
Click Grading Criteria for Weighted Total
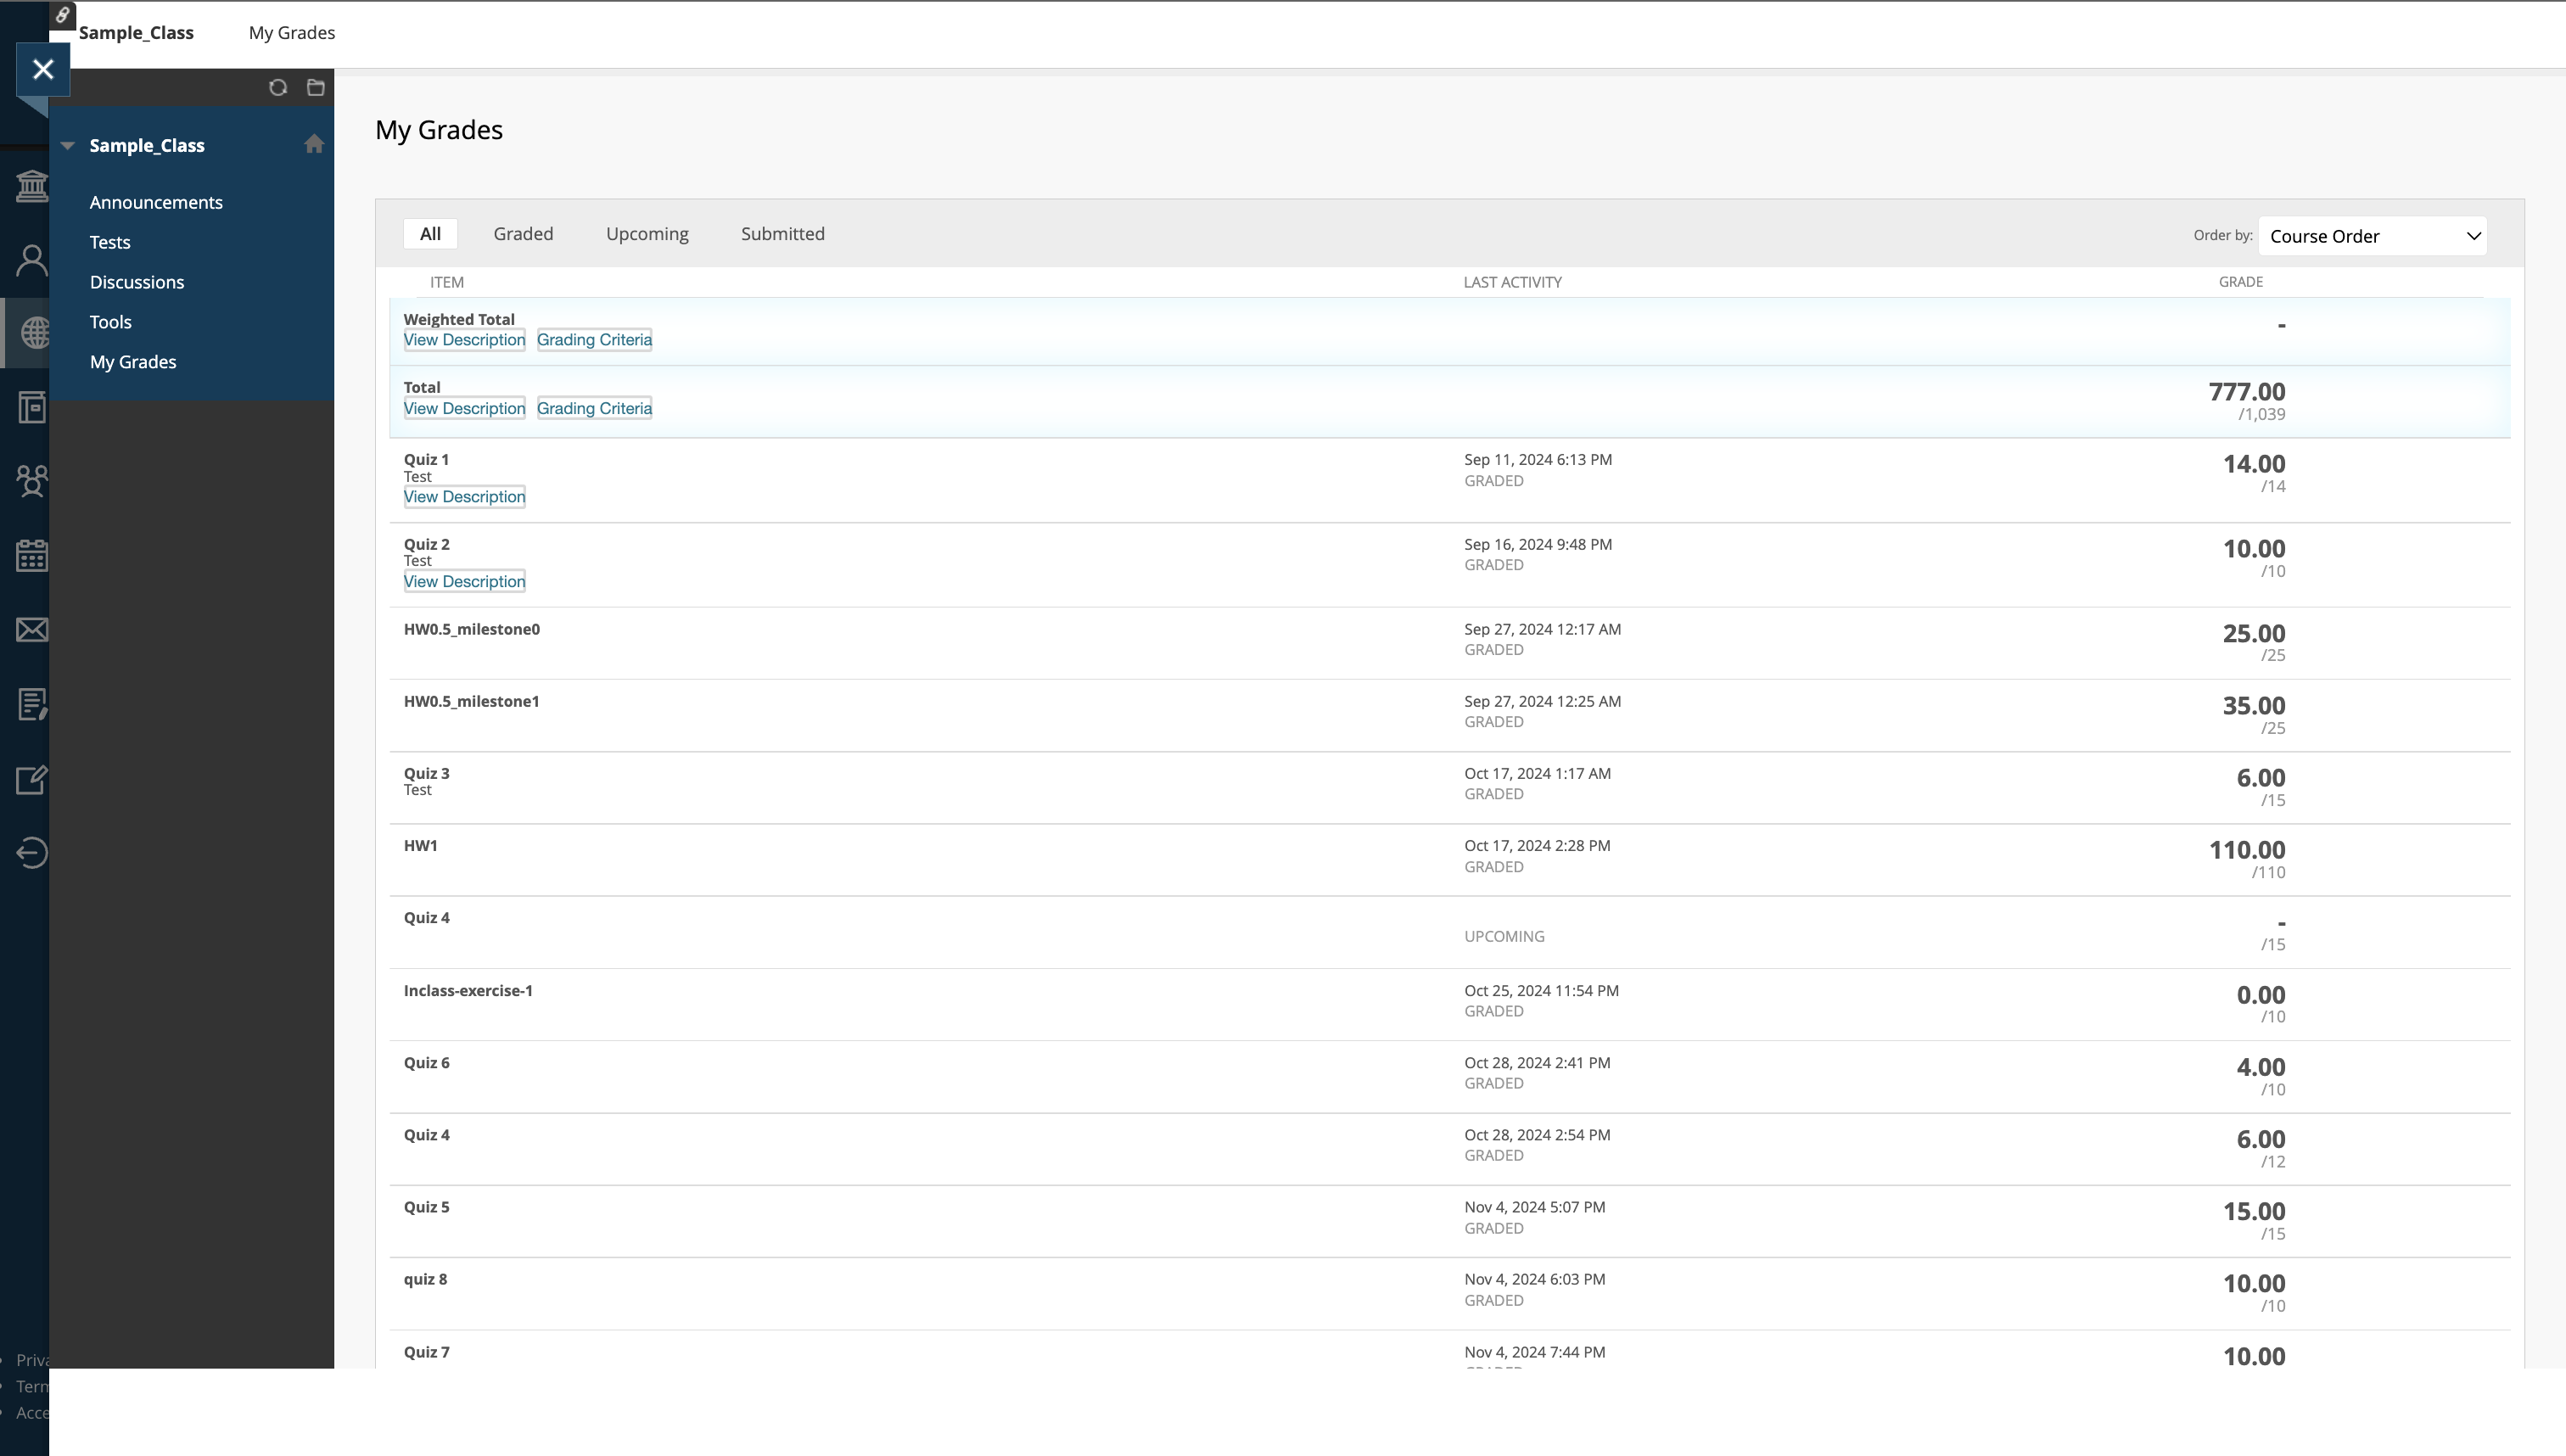(x=594, y=340)
